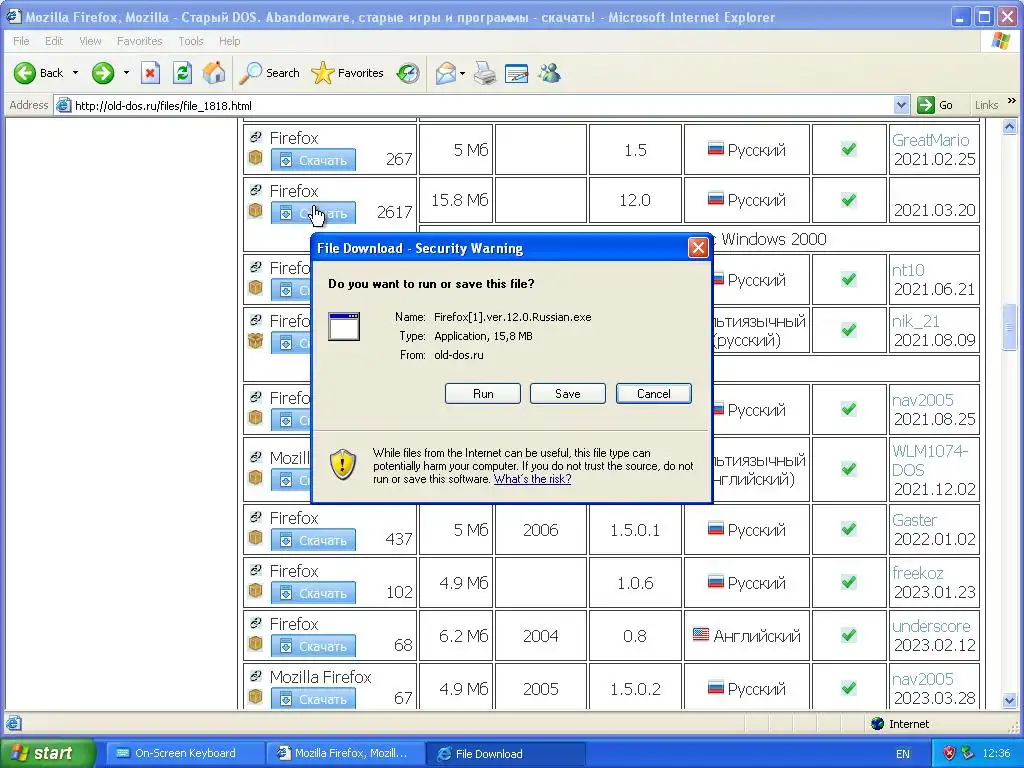The image size is (1024, 768).
Task: Click the 1.5.0.1 version cell
Action: (635, 530)
